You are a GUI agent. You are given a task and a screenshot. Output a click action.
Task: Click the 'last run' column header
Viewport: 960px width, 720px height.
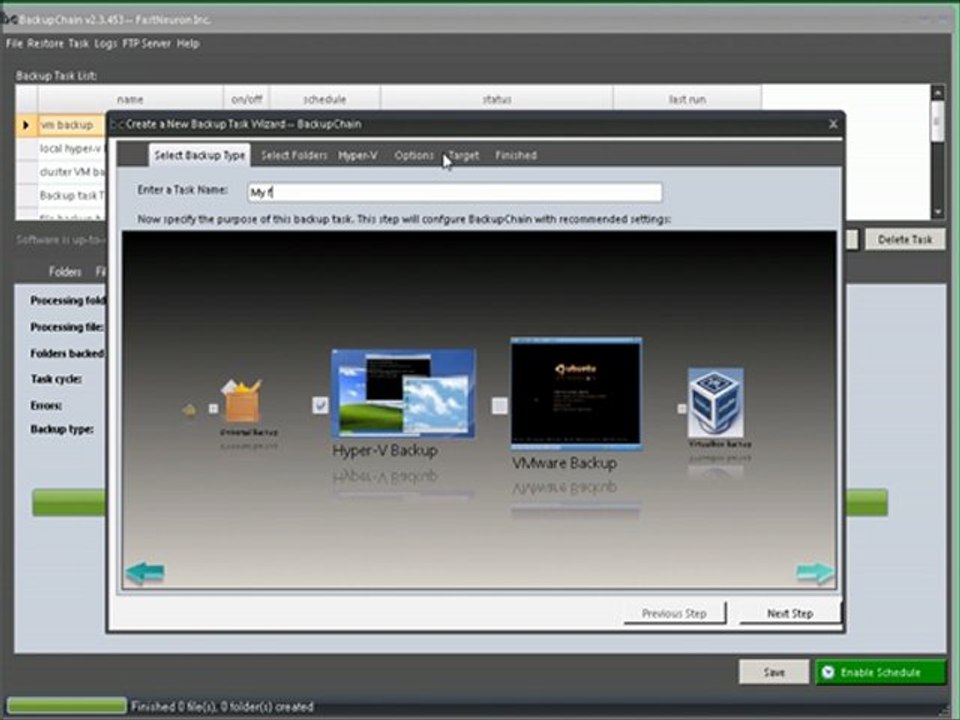[x=687, y=99]
